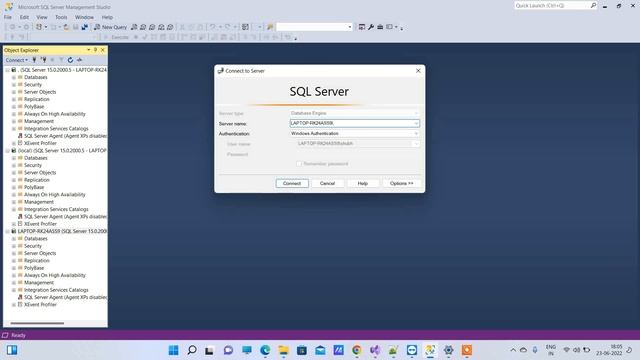Click the Object Explorer horizontal scrollbar
This screenshot has width=640, height=360.
coord(37,323)
